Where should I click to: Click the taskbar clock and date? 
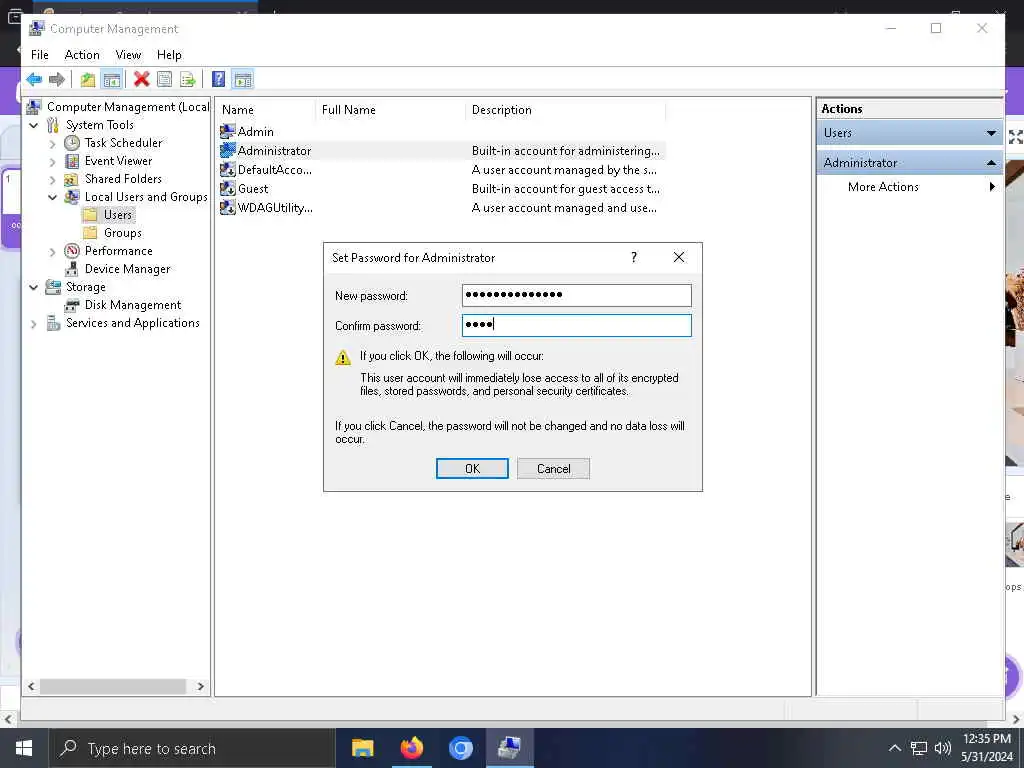(987, 748)
